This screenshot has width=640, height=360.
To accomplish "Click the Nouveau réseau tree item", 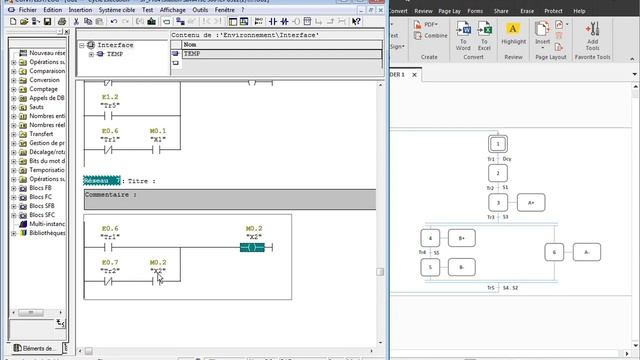I will (x=42, y=53).
